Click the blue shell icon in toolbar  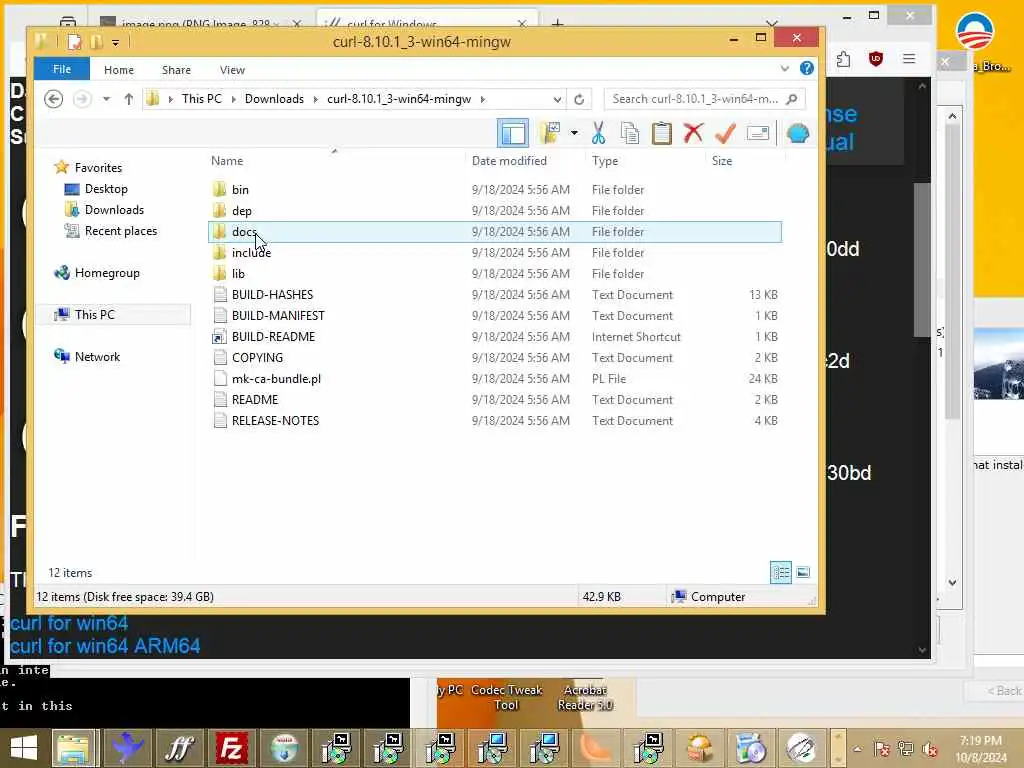(798, 133)
